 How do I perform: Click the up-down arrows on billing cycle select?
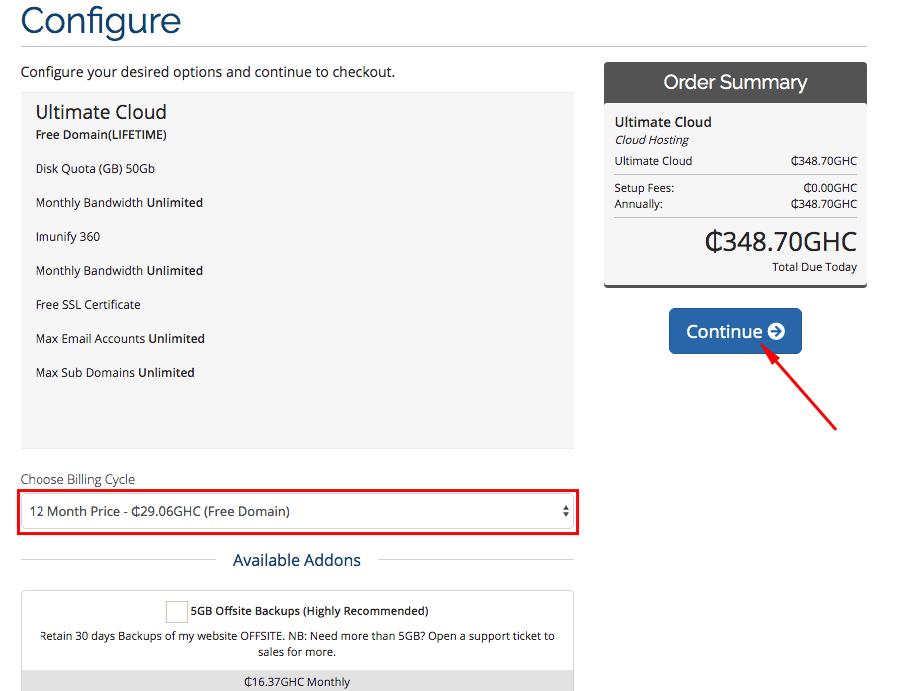pos(566,511)
